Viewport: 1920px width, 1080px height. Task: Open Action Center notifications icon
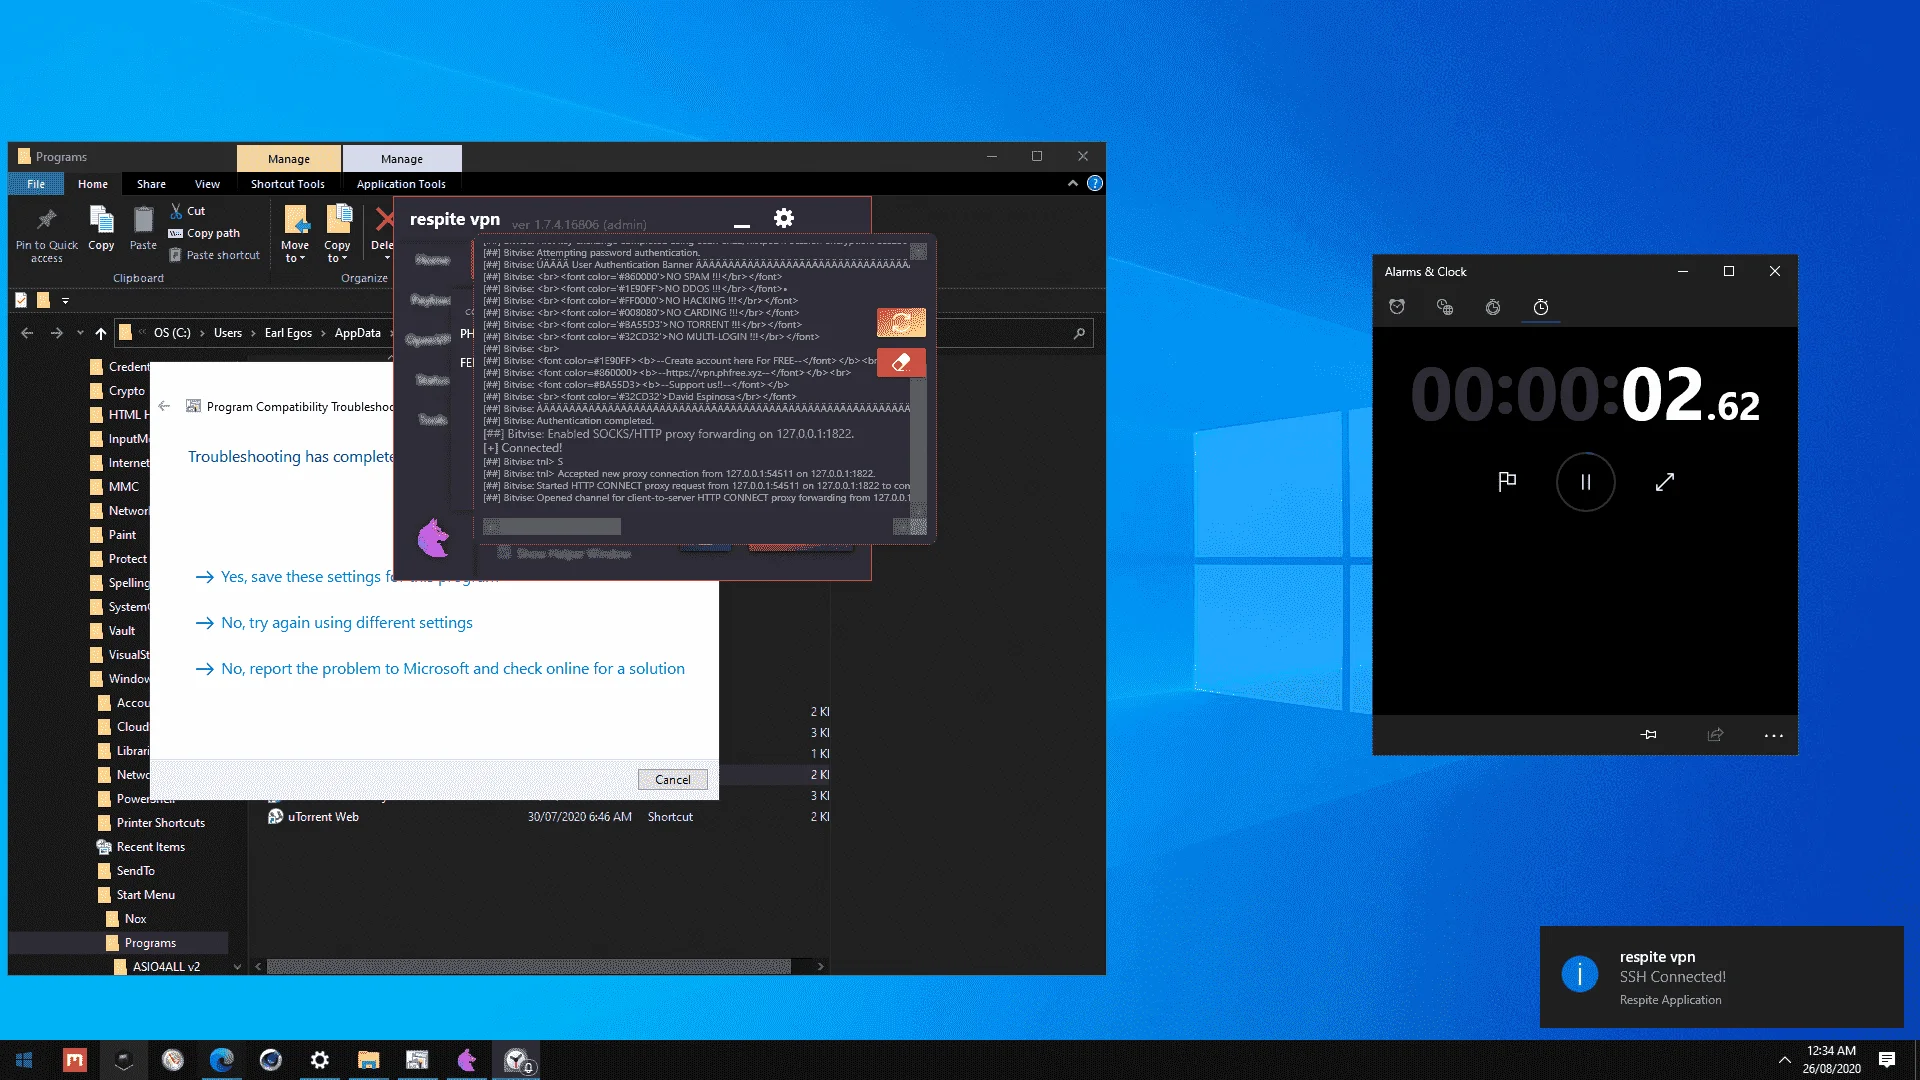pos(1887,1060)
